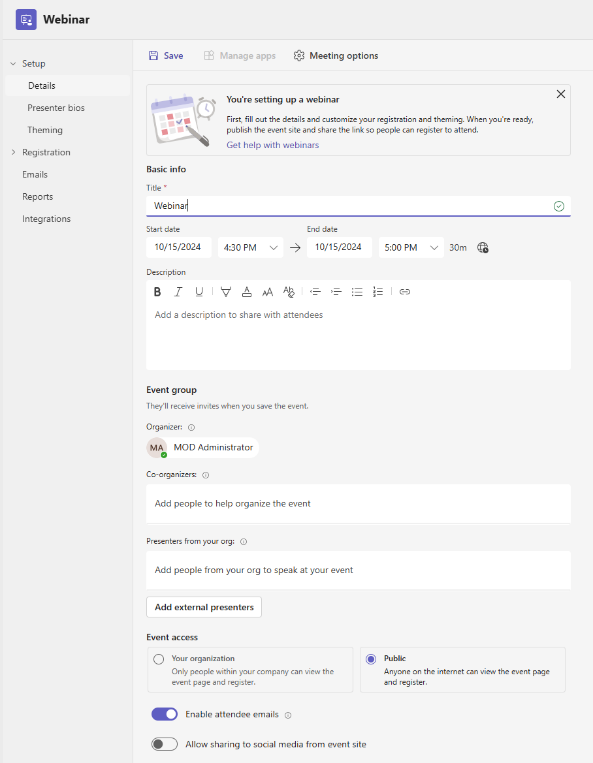Click the time zone globe icon

[483, 248]
